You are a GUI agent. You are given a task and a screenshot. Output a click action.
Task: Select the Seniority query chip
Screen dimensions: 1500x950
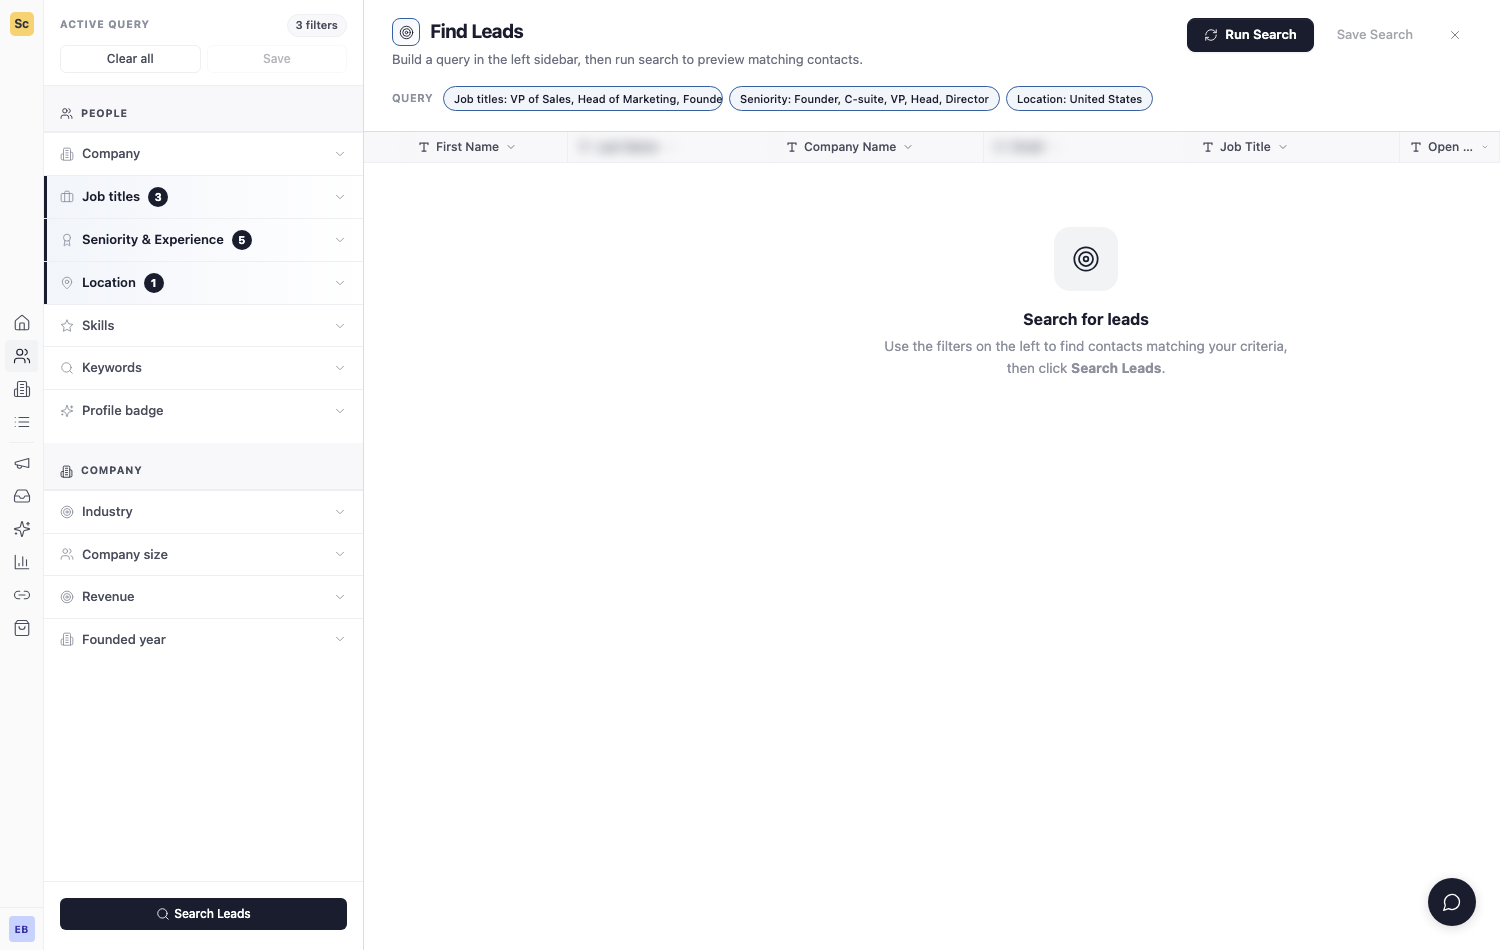tap(864, 99)
